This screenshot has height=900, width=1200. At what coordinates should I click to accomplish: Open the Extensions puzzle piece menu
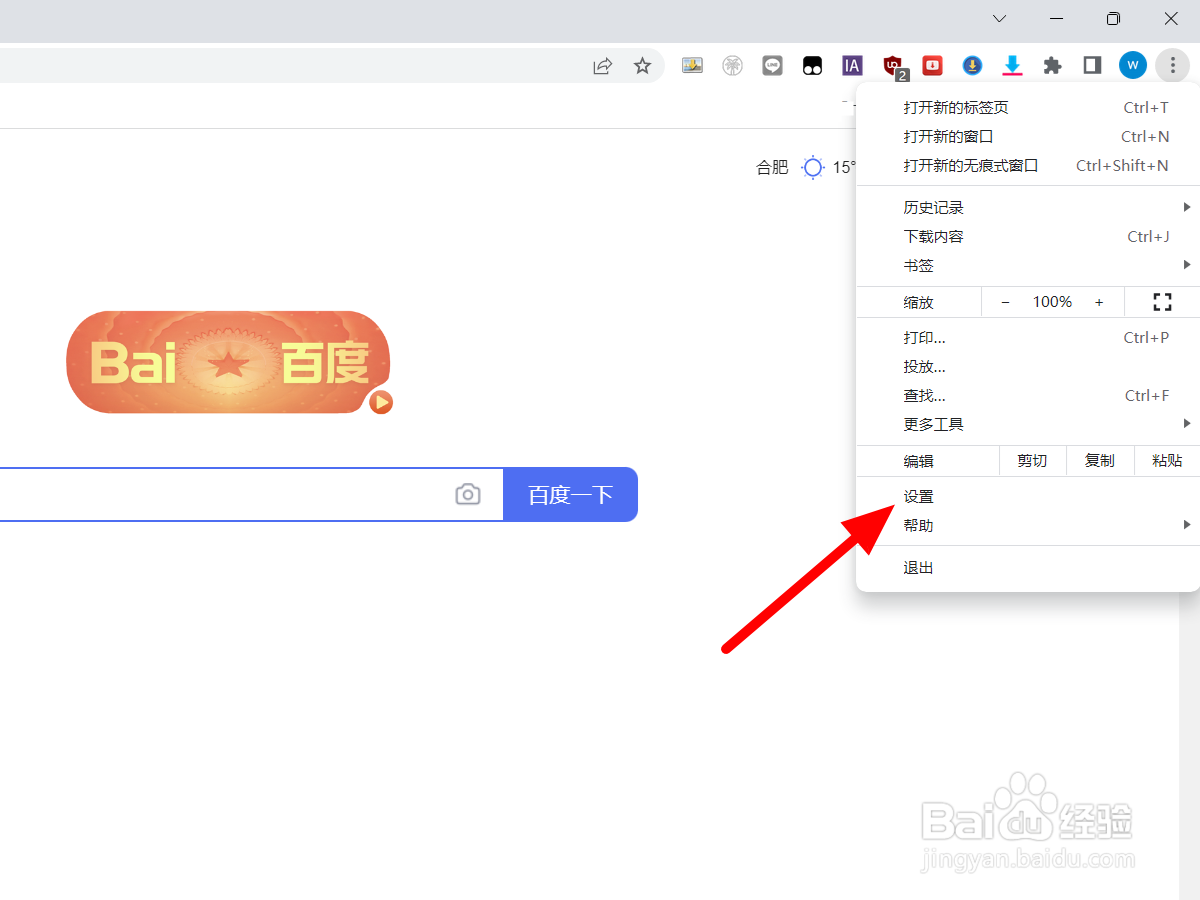click(1052, 66)
